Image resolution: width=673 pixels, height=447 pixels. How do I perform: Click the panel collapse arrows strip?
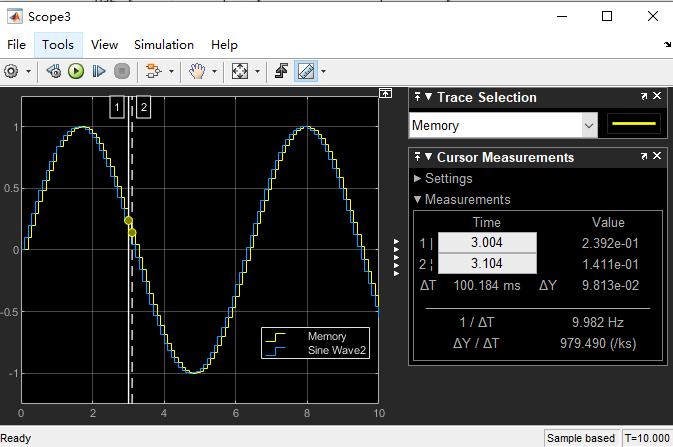[396, 258]
